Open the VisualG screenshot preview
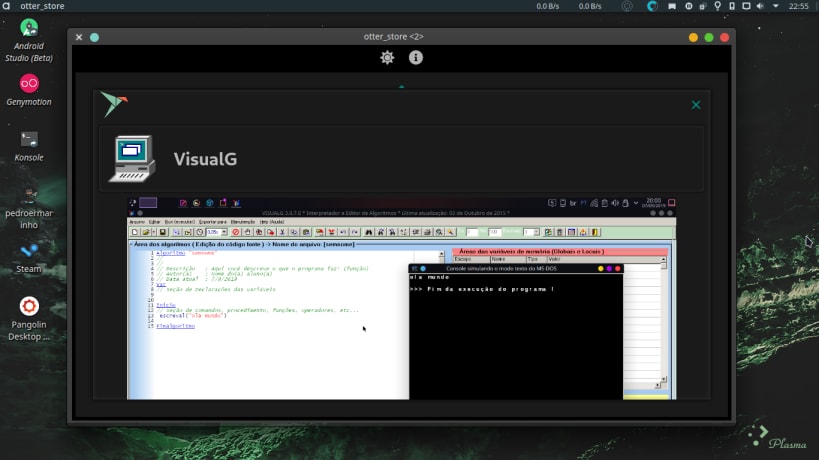The height and width of the screenshot is (460, 819). pos(402,298)
